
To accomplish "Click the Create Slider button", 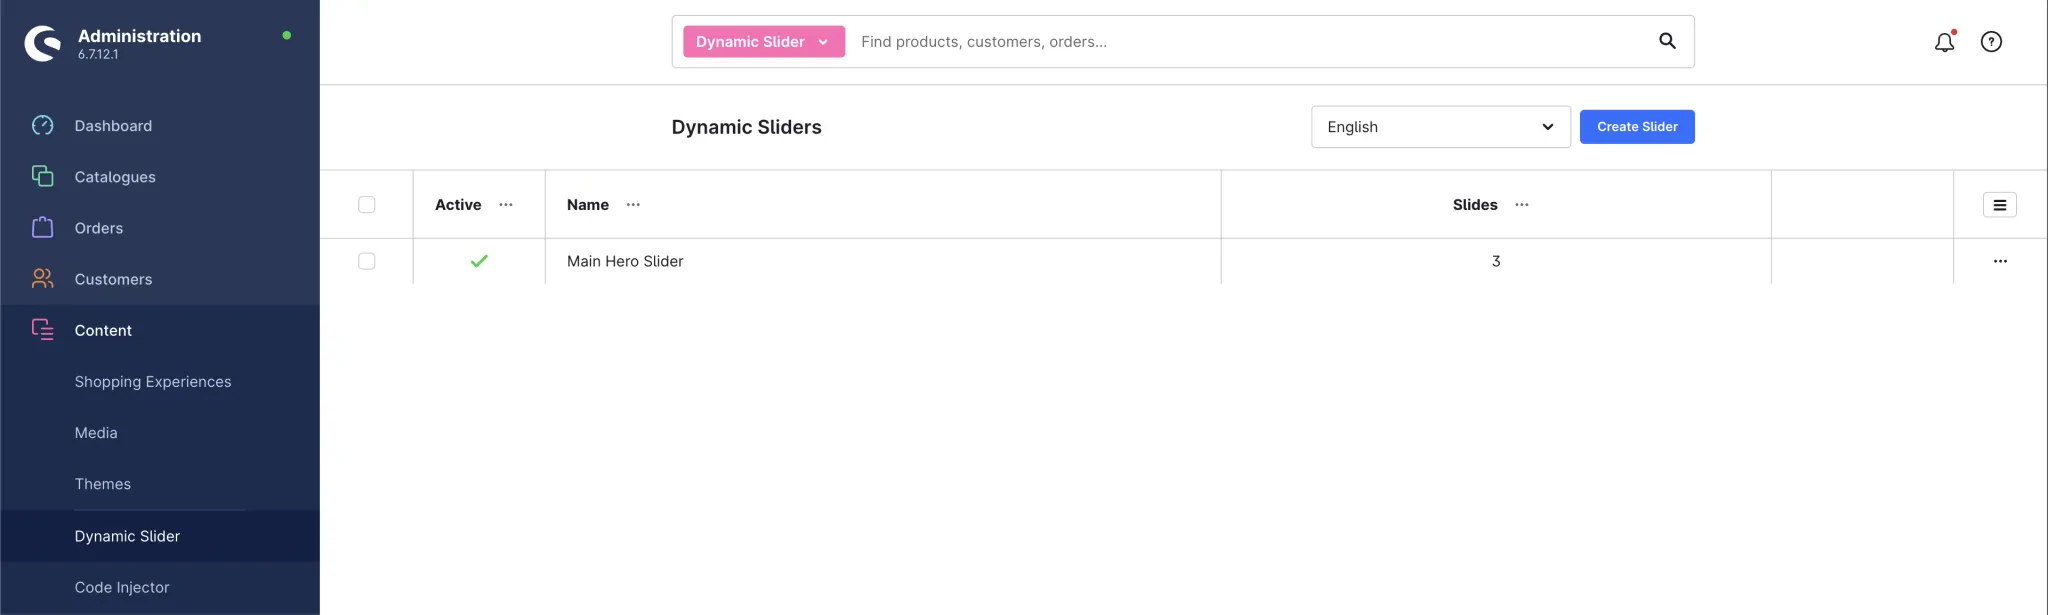I will click(1637, 127).
